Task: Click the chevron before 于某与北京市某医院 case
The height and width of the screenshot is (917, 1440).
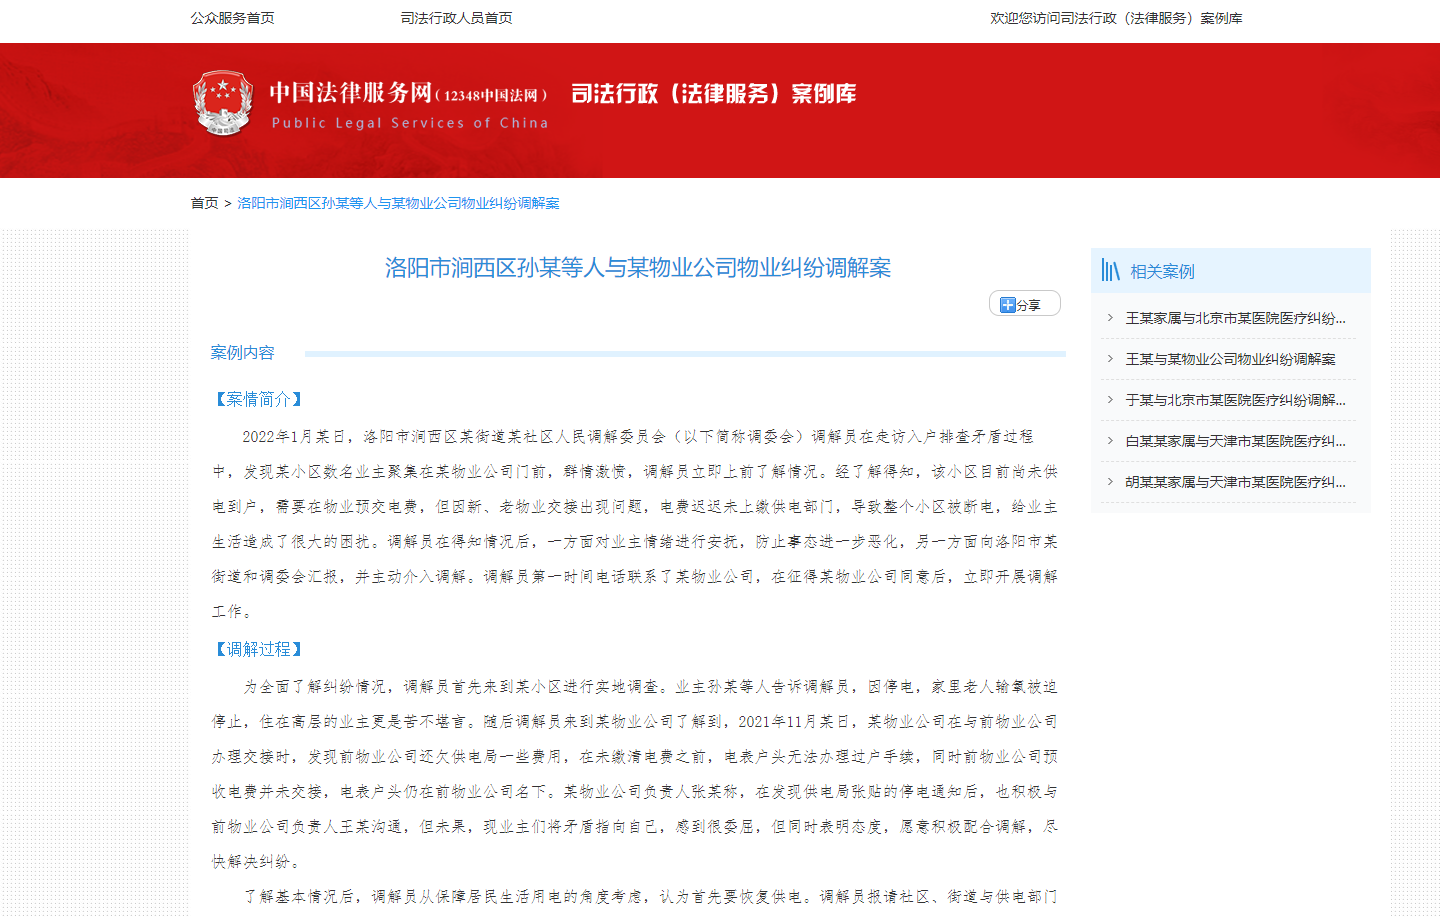Action: (1110, 400)
